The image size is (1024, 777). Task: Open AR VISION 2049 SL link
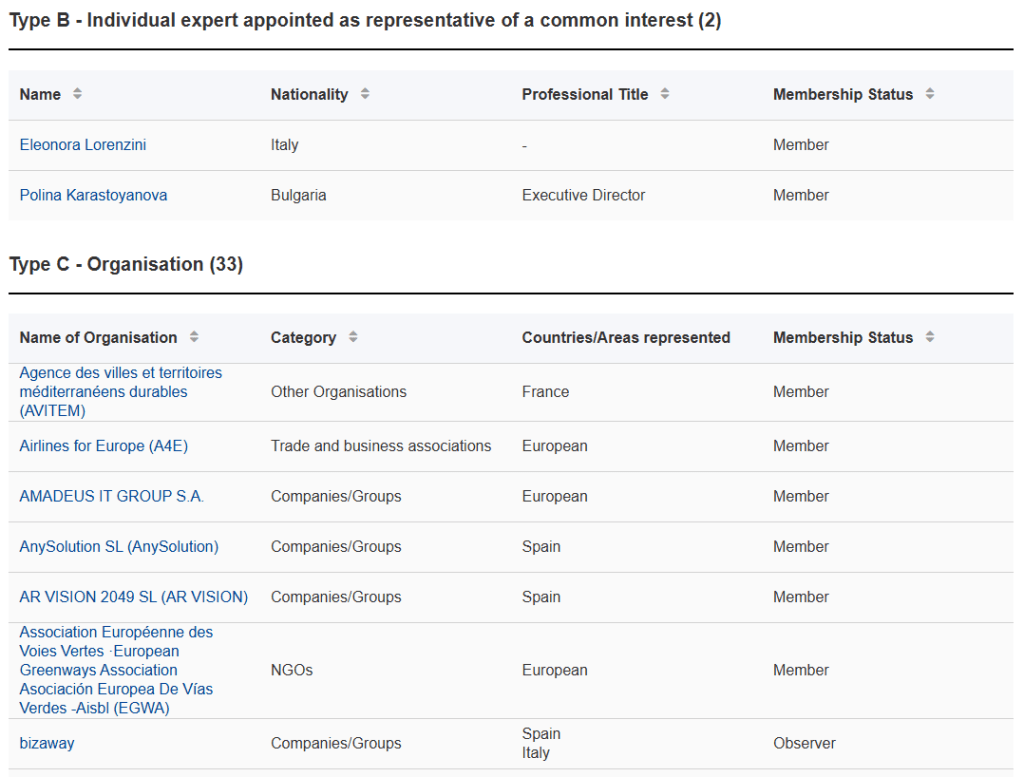pyautogui.click(x=133, y=597)
